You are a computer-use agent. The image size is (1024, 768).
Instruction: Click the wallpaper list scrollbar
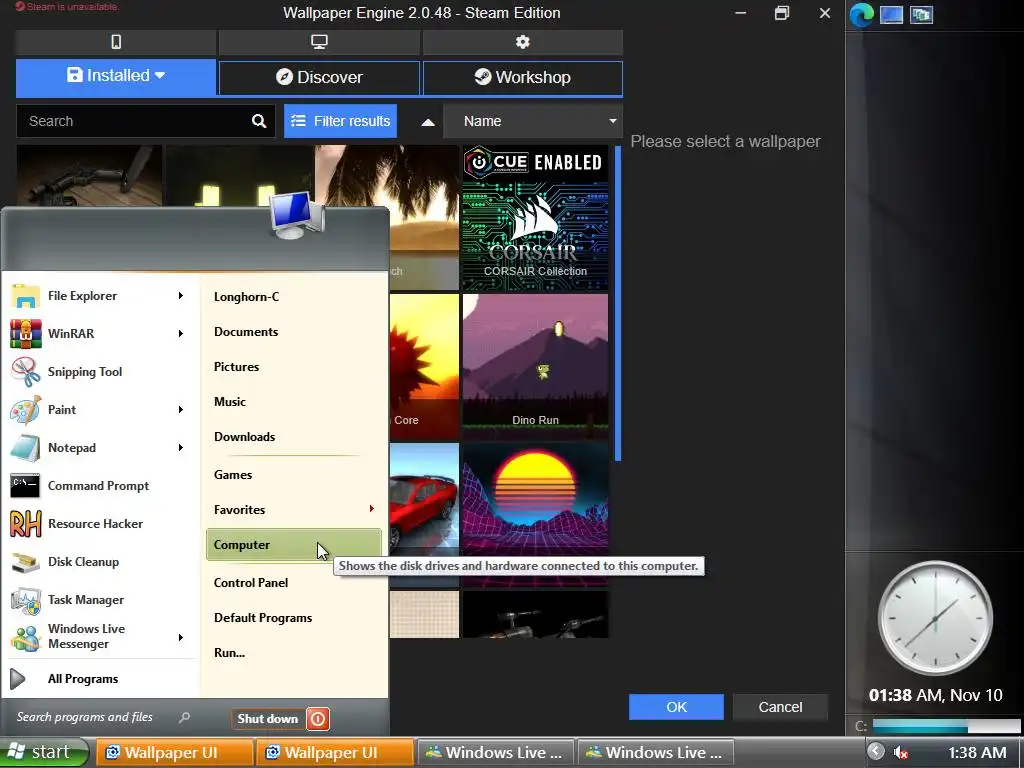point(617,304)
